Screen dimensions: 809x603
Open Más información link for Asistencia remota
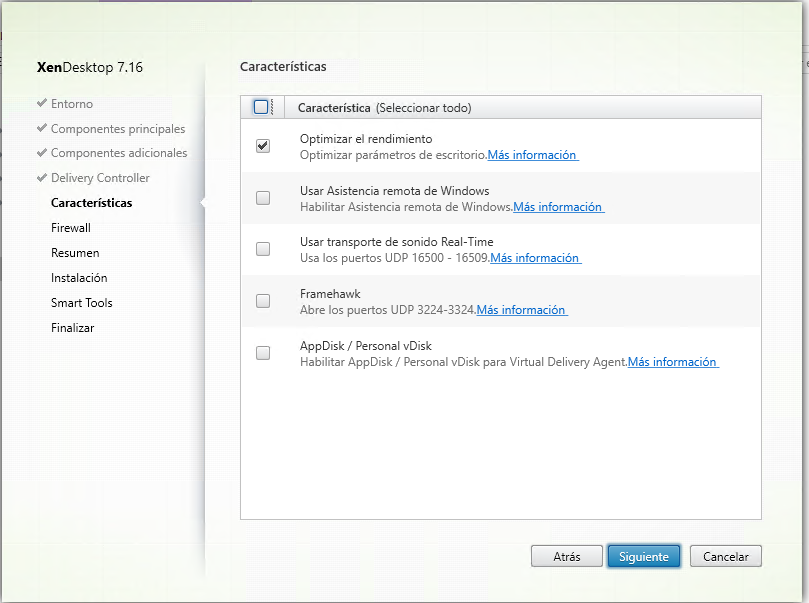tap(558, 207)
